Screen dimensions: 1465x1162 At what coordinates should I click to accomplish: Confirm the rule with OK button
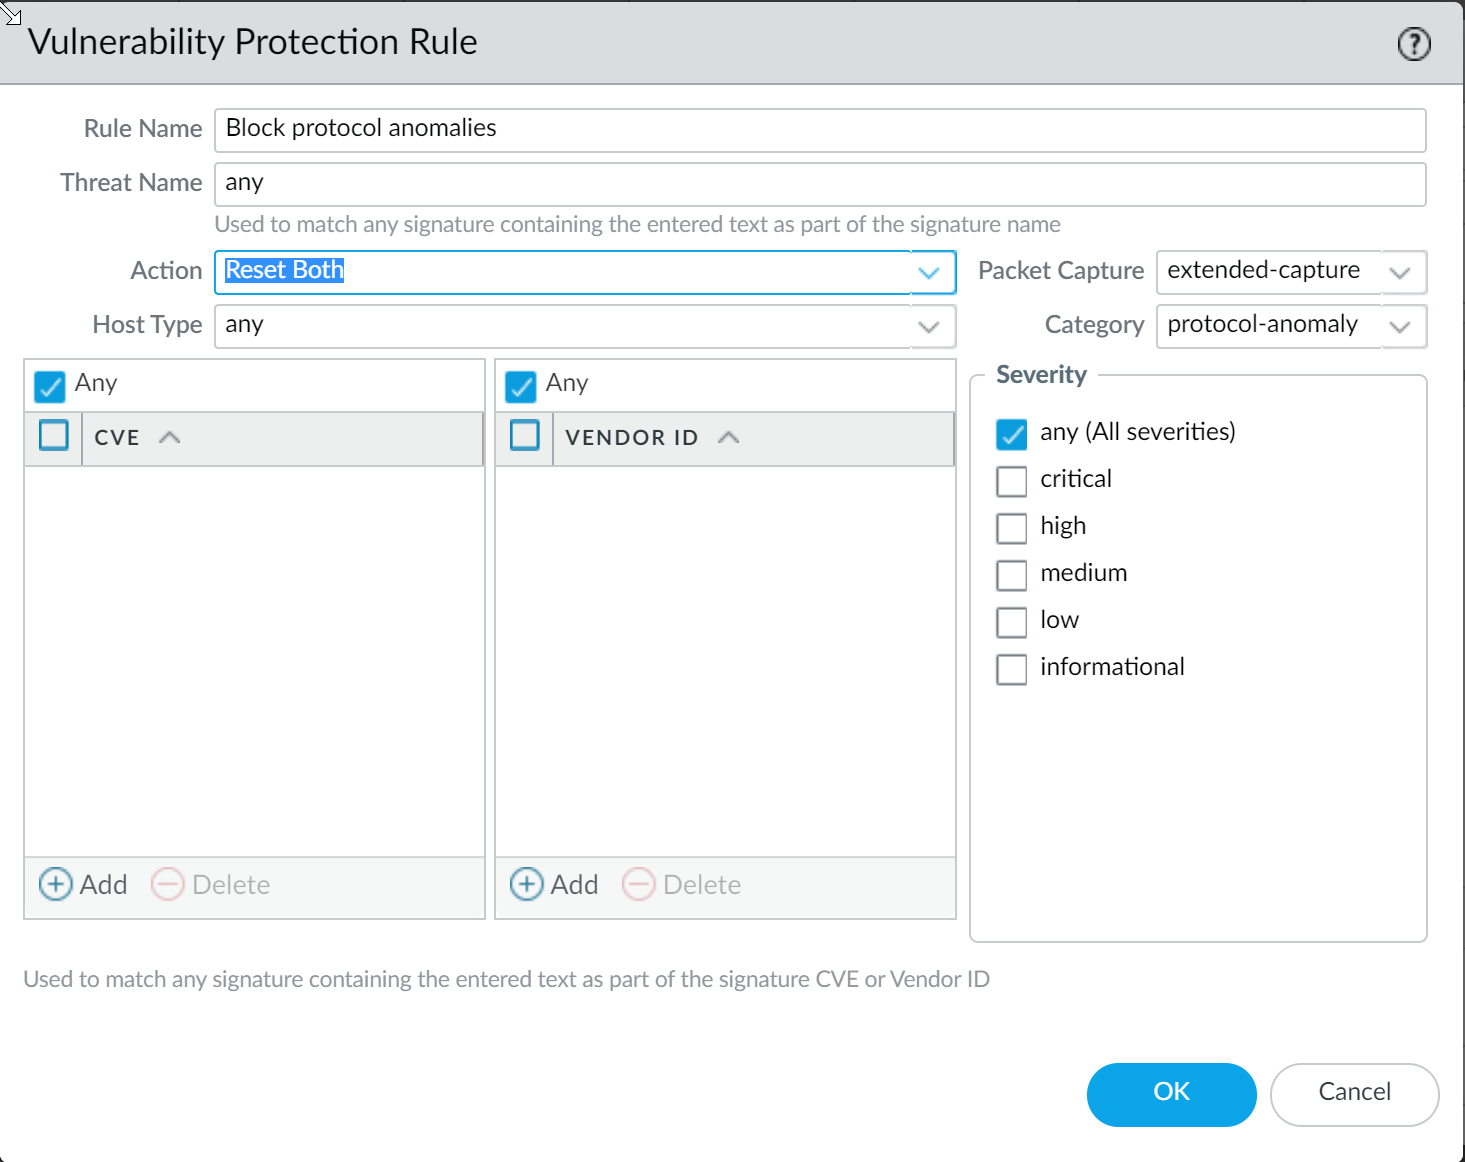pyautogui.click(x=1171, y=1093)
